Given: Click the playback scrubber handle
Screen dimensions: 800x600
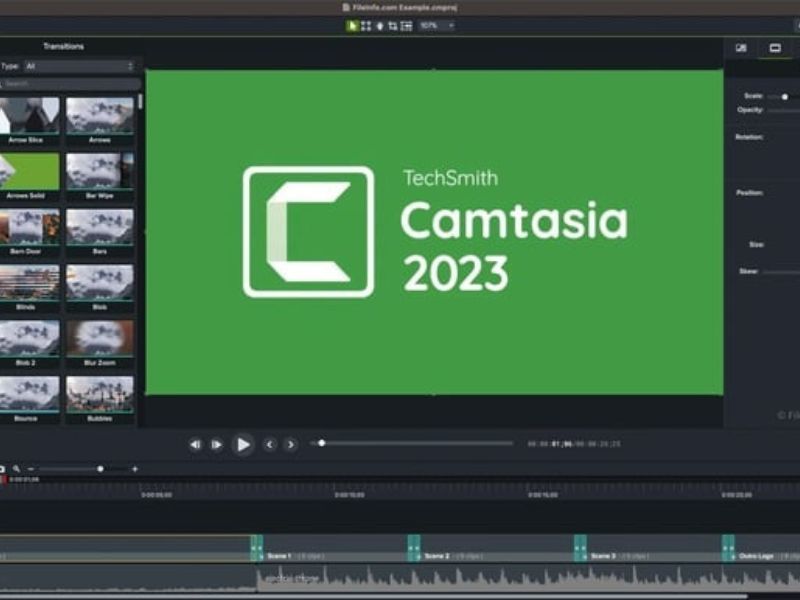Looking at the screenshot, I should click(321, 443).
